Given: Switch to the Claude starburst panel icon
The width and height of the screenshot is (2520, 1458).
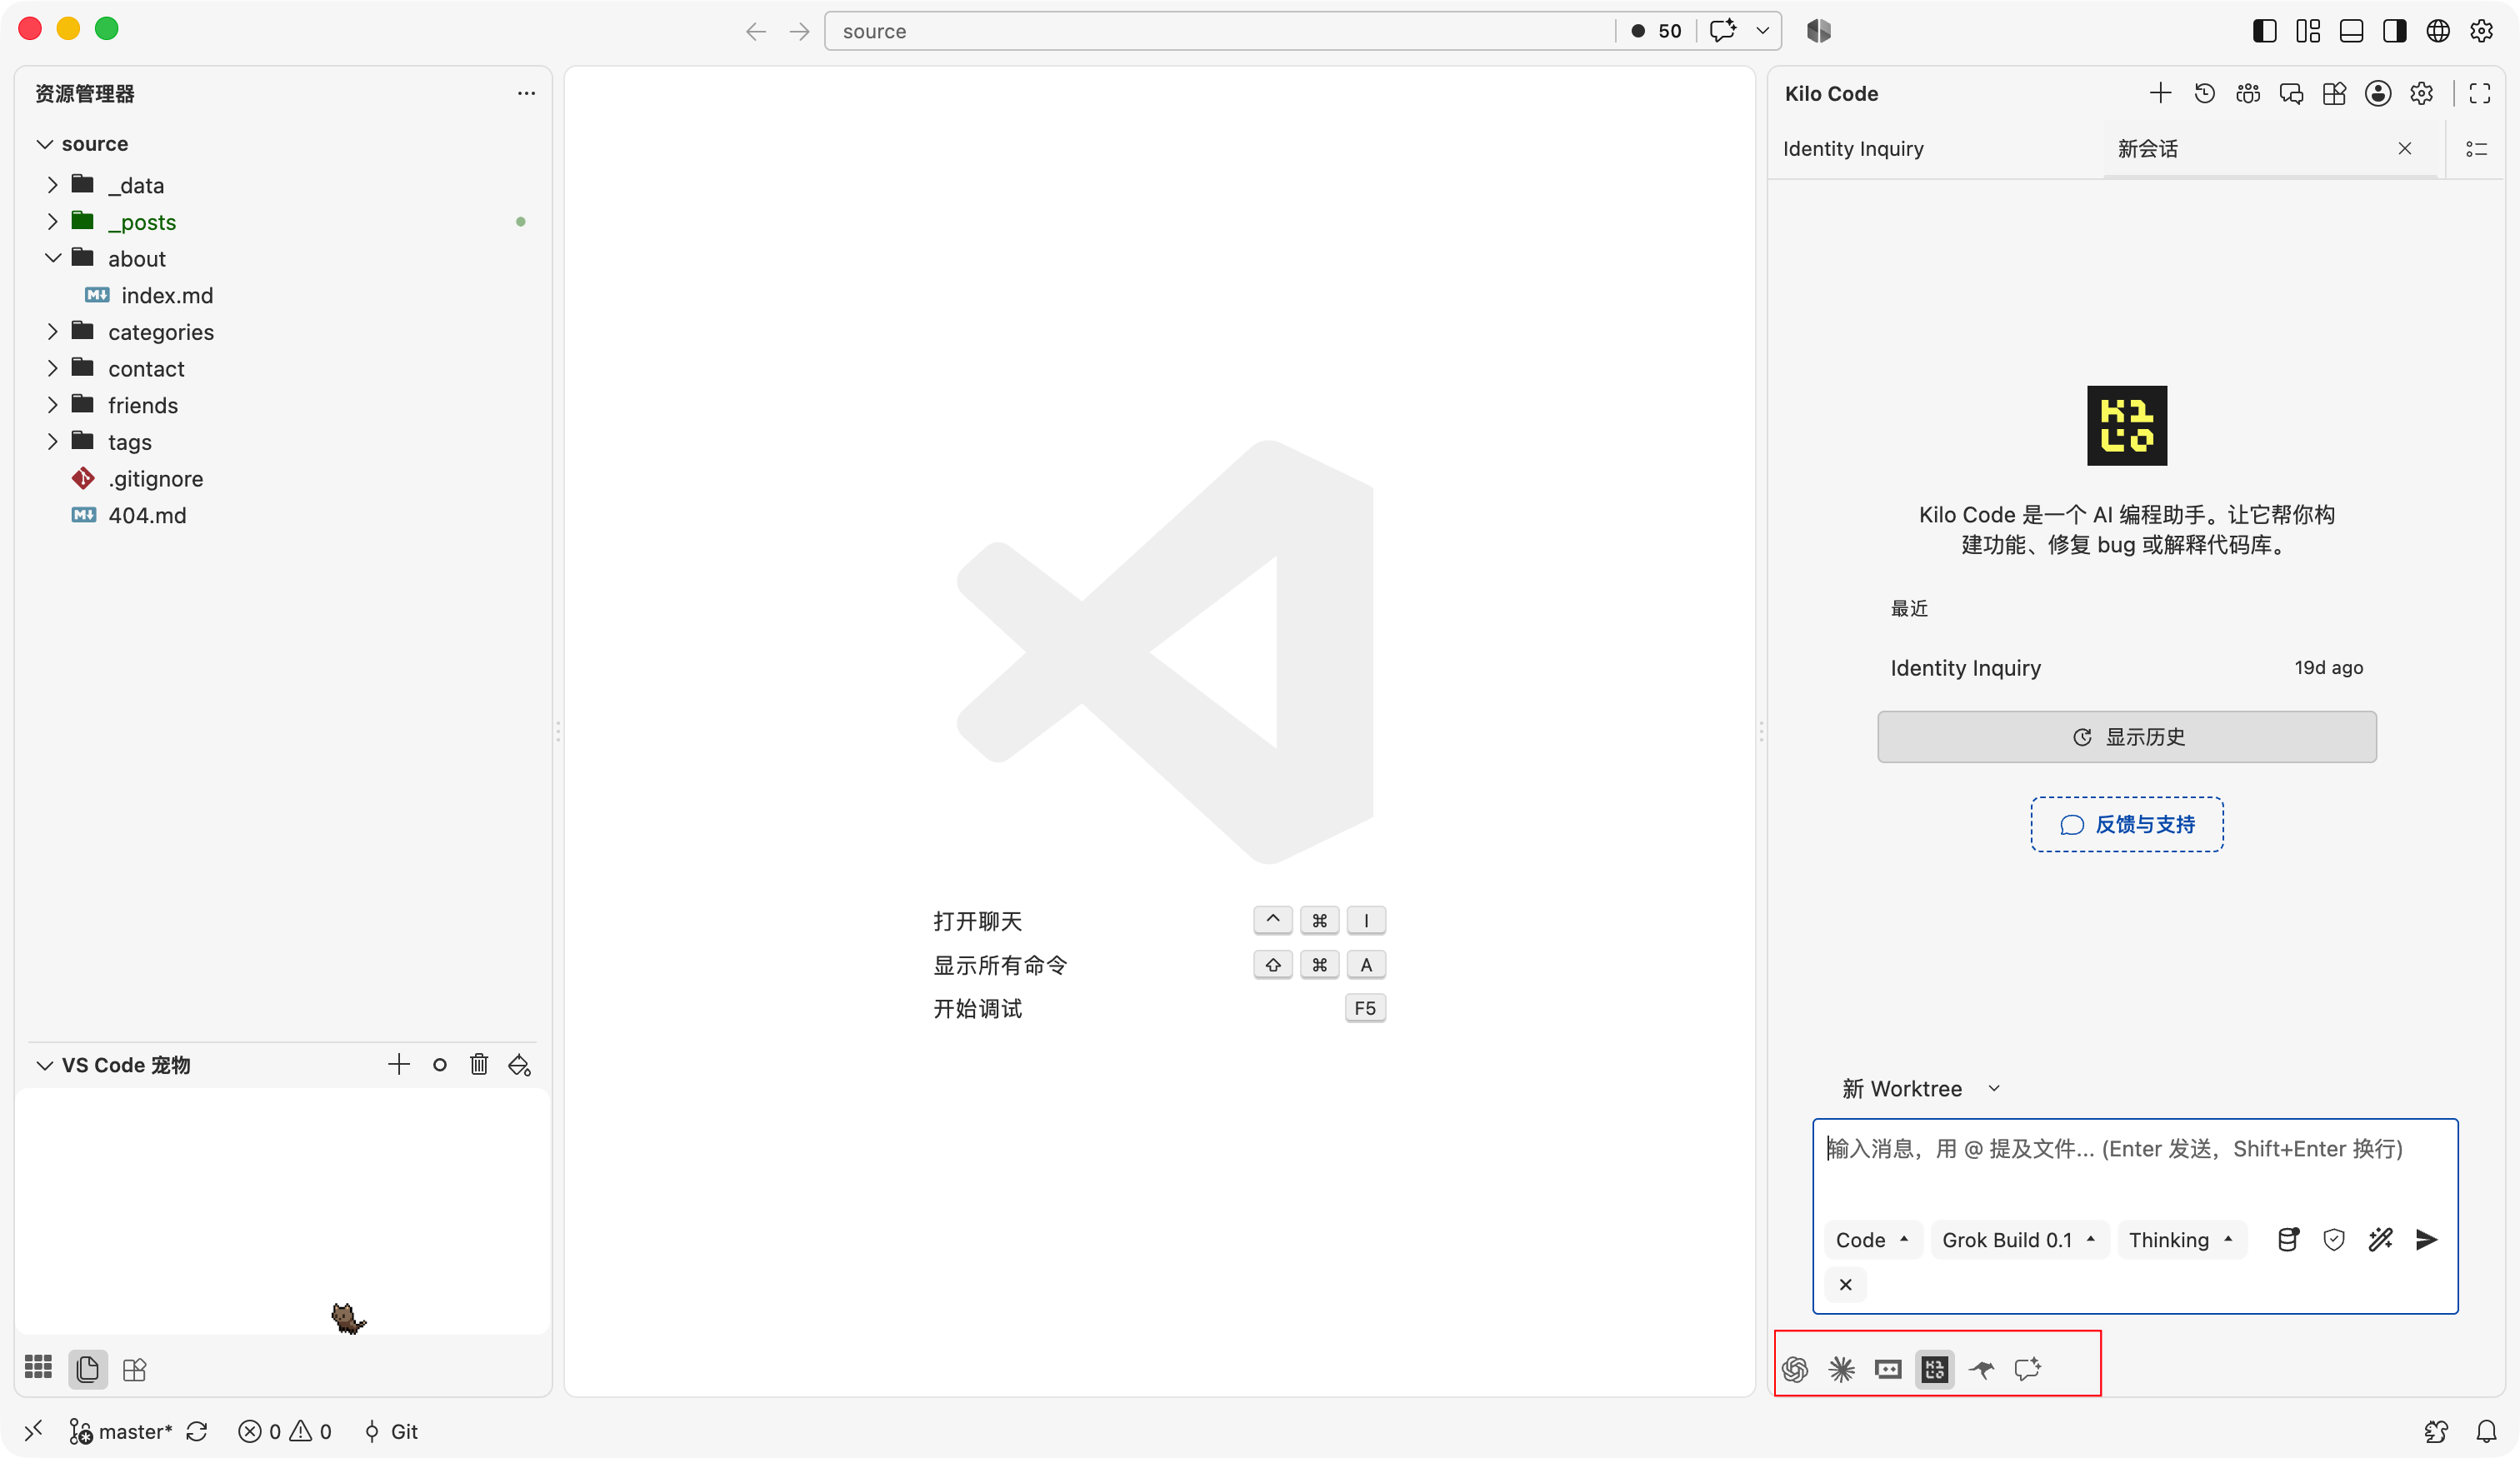Looking at the screenshot, I should pyautogui.click(x=1841, y=1369).
